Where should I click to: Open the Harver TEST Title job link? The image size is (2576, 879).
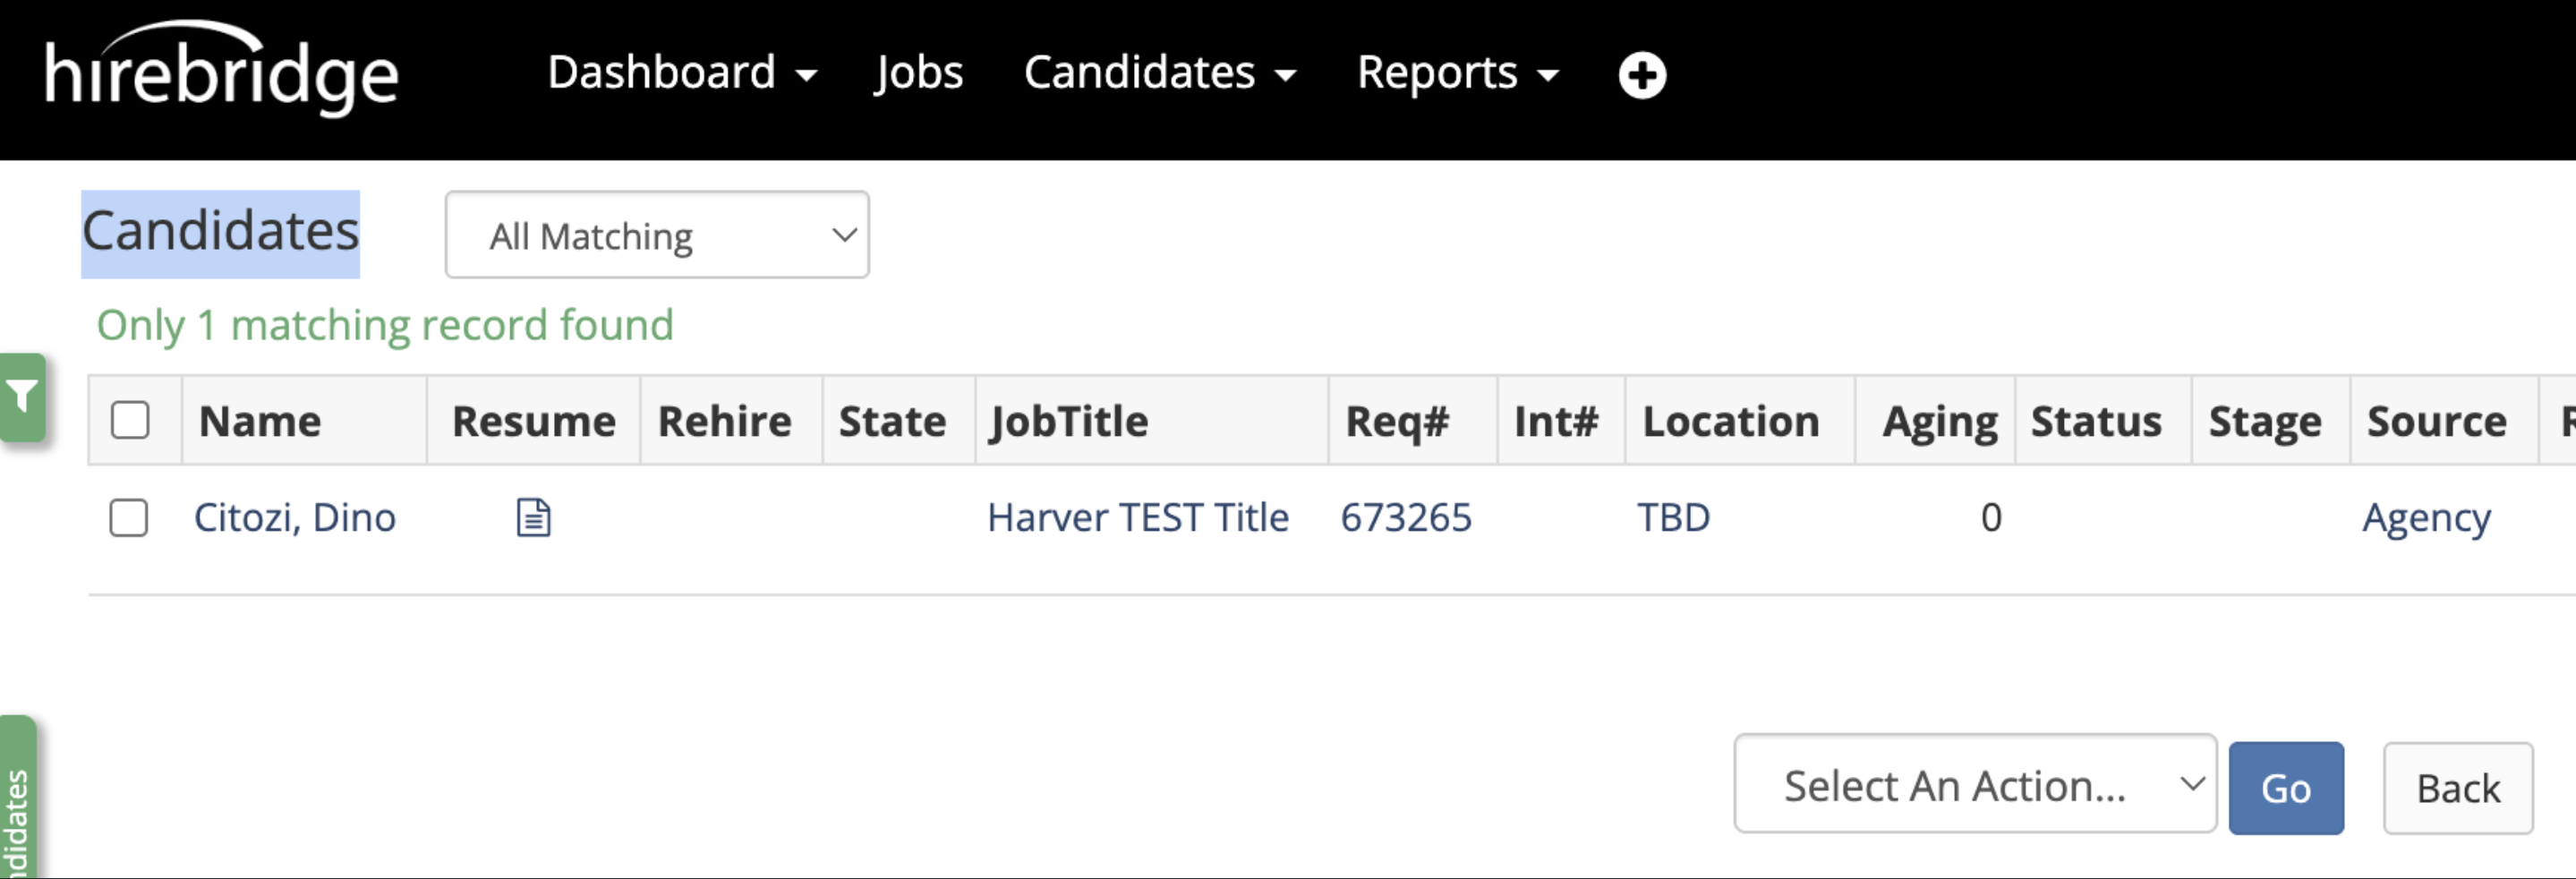1137,518
